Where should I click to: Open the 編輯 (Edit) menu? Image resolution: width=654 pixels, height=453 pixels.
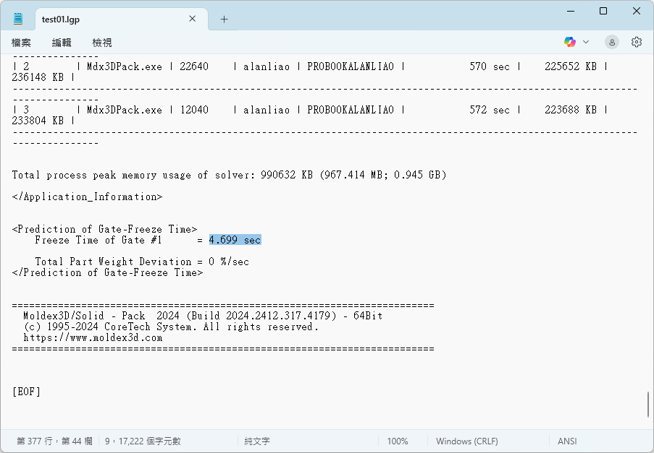pyautogui.click(x=62, y=43)
